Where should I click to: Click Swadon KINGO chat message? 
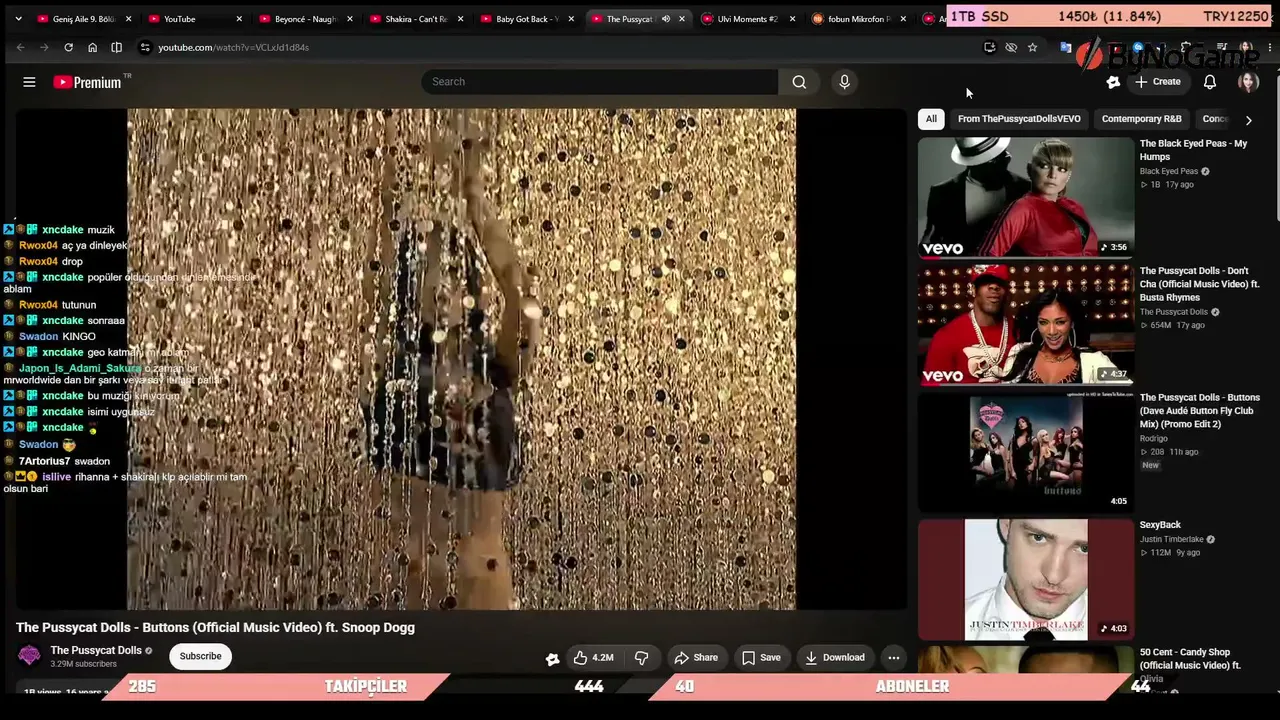coord(50,336)
